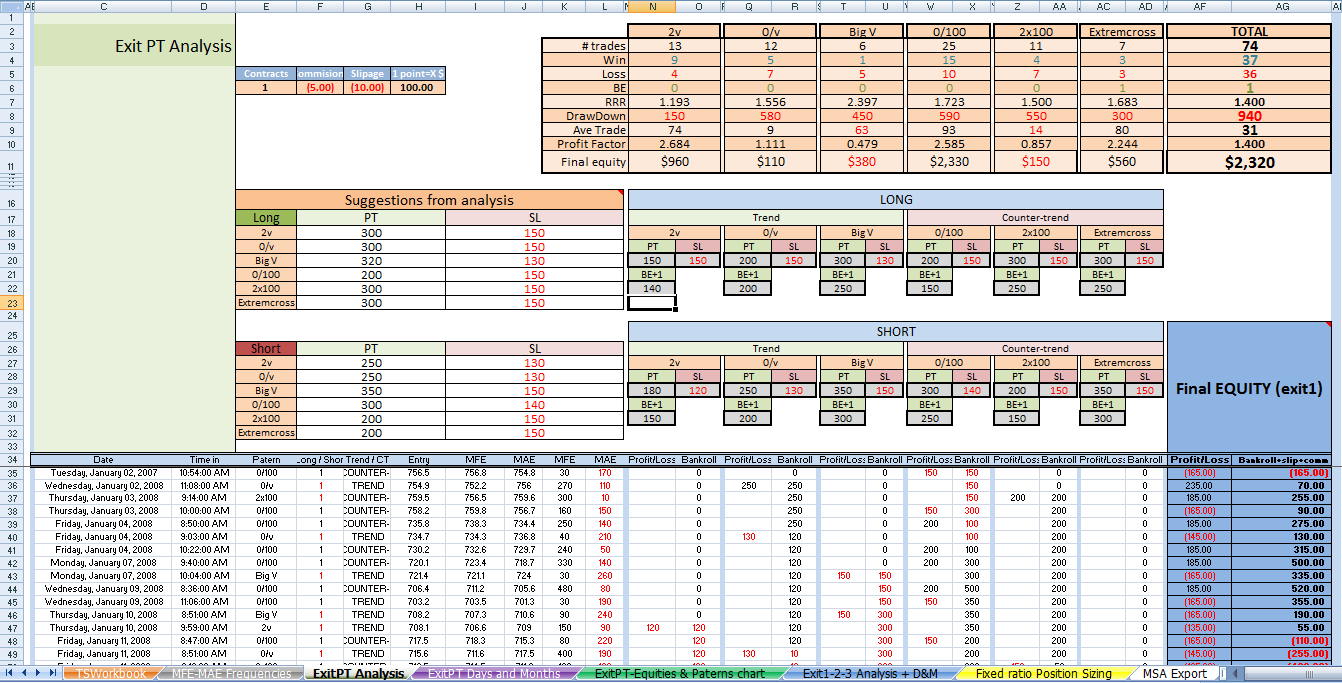Viewport: 1342px width, 683px height.
Task: Jump to first sheet using tab scroll arrow
Action: click(x=8, y=674)
